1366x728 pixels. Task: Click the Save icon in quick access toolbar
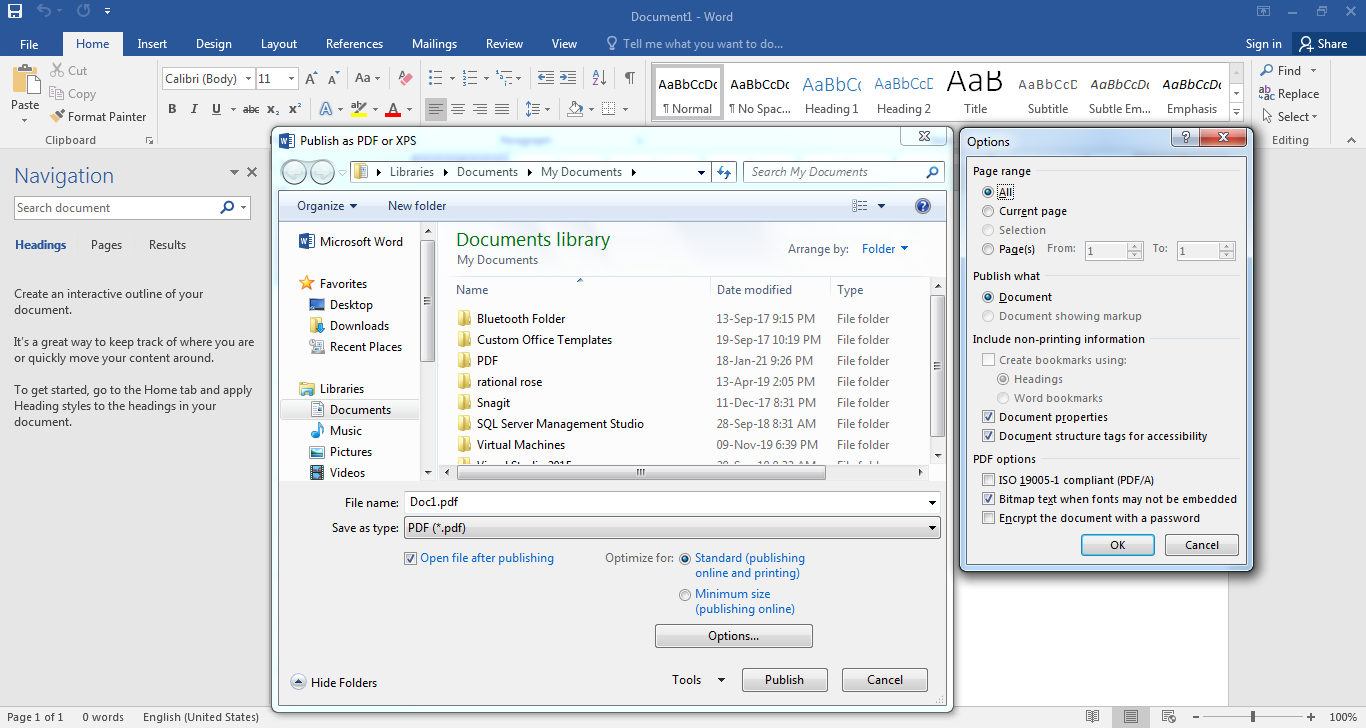(x=15, y=13)
